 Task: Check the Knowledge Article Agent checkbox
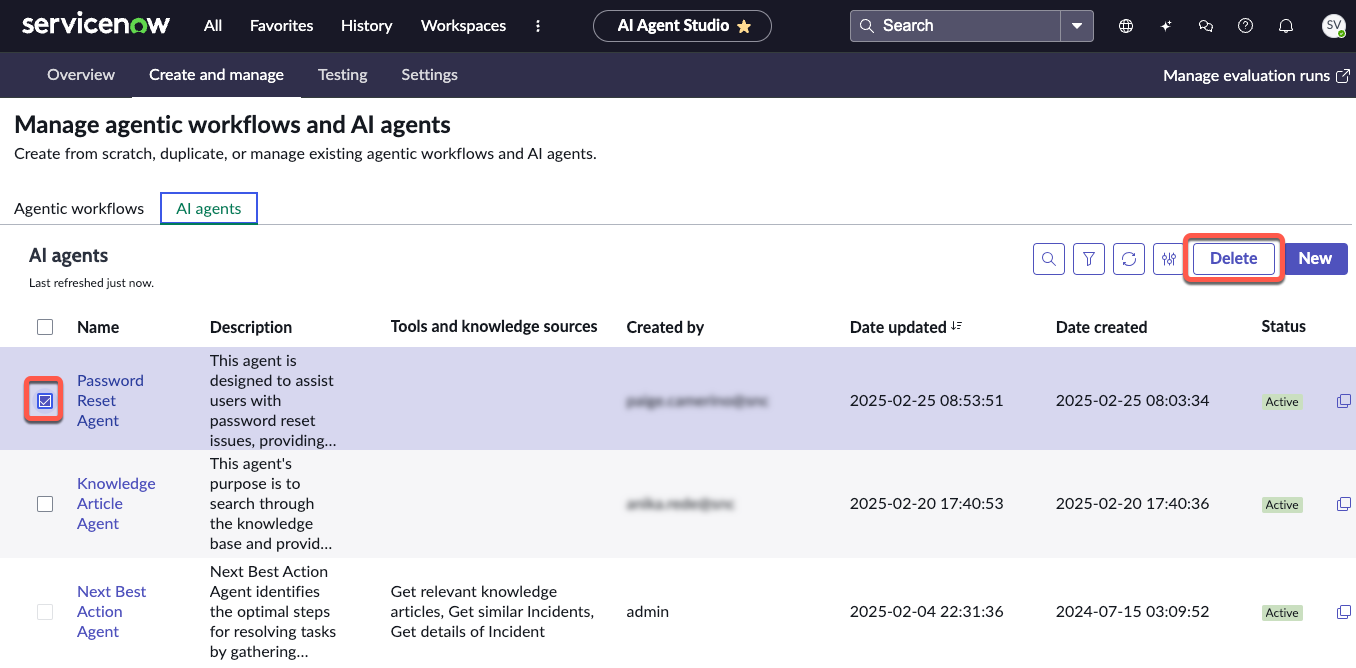tap(45, 504)
